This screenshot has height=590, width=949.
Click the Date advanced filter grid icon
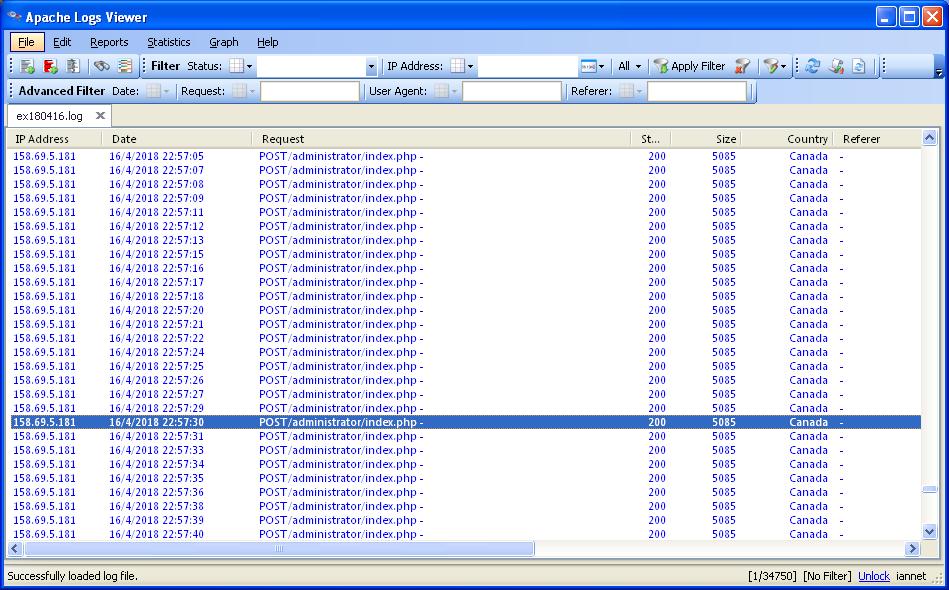point(158,91)
